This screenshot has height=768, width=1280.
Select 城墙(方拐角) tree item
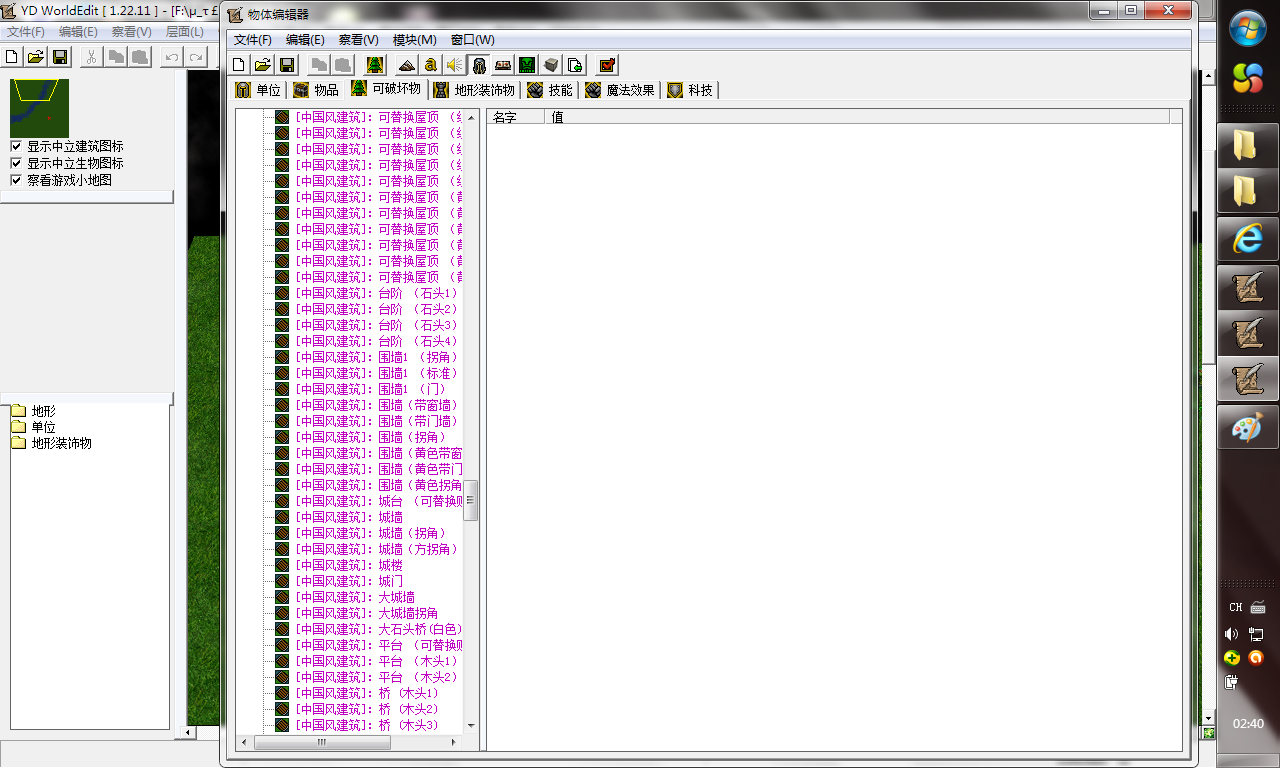tap(376, 549)
